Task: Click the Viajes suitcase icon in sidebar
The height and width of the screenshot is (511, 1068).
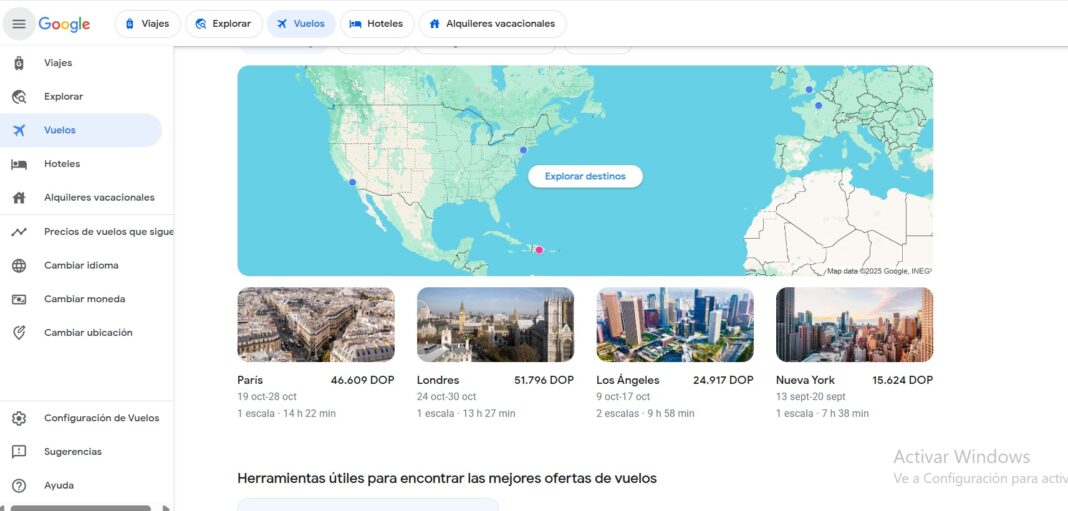Action: tap(19, 63)
